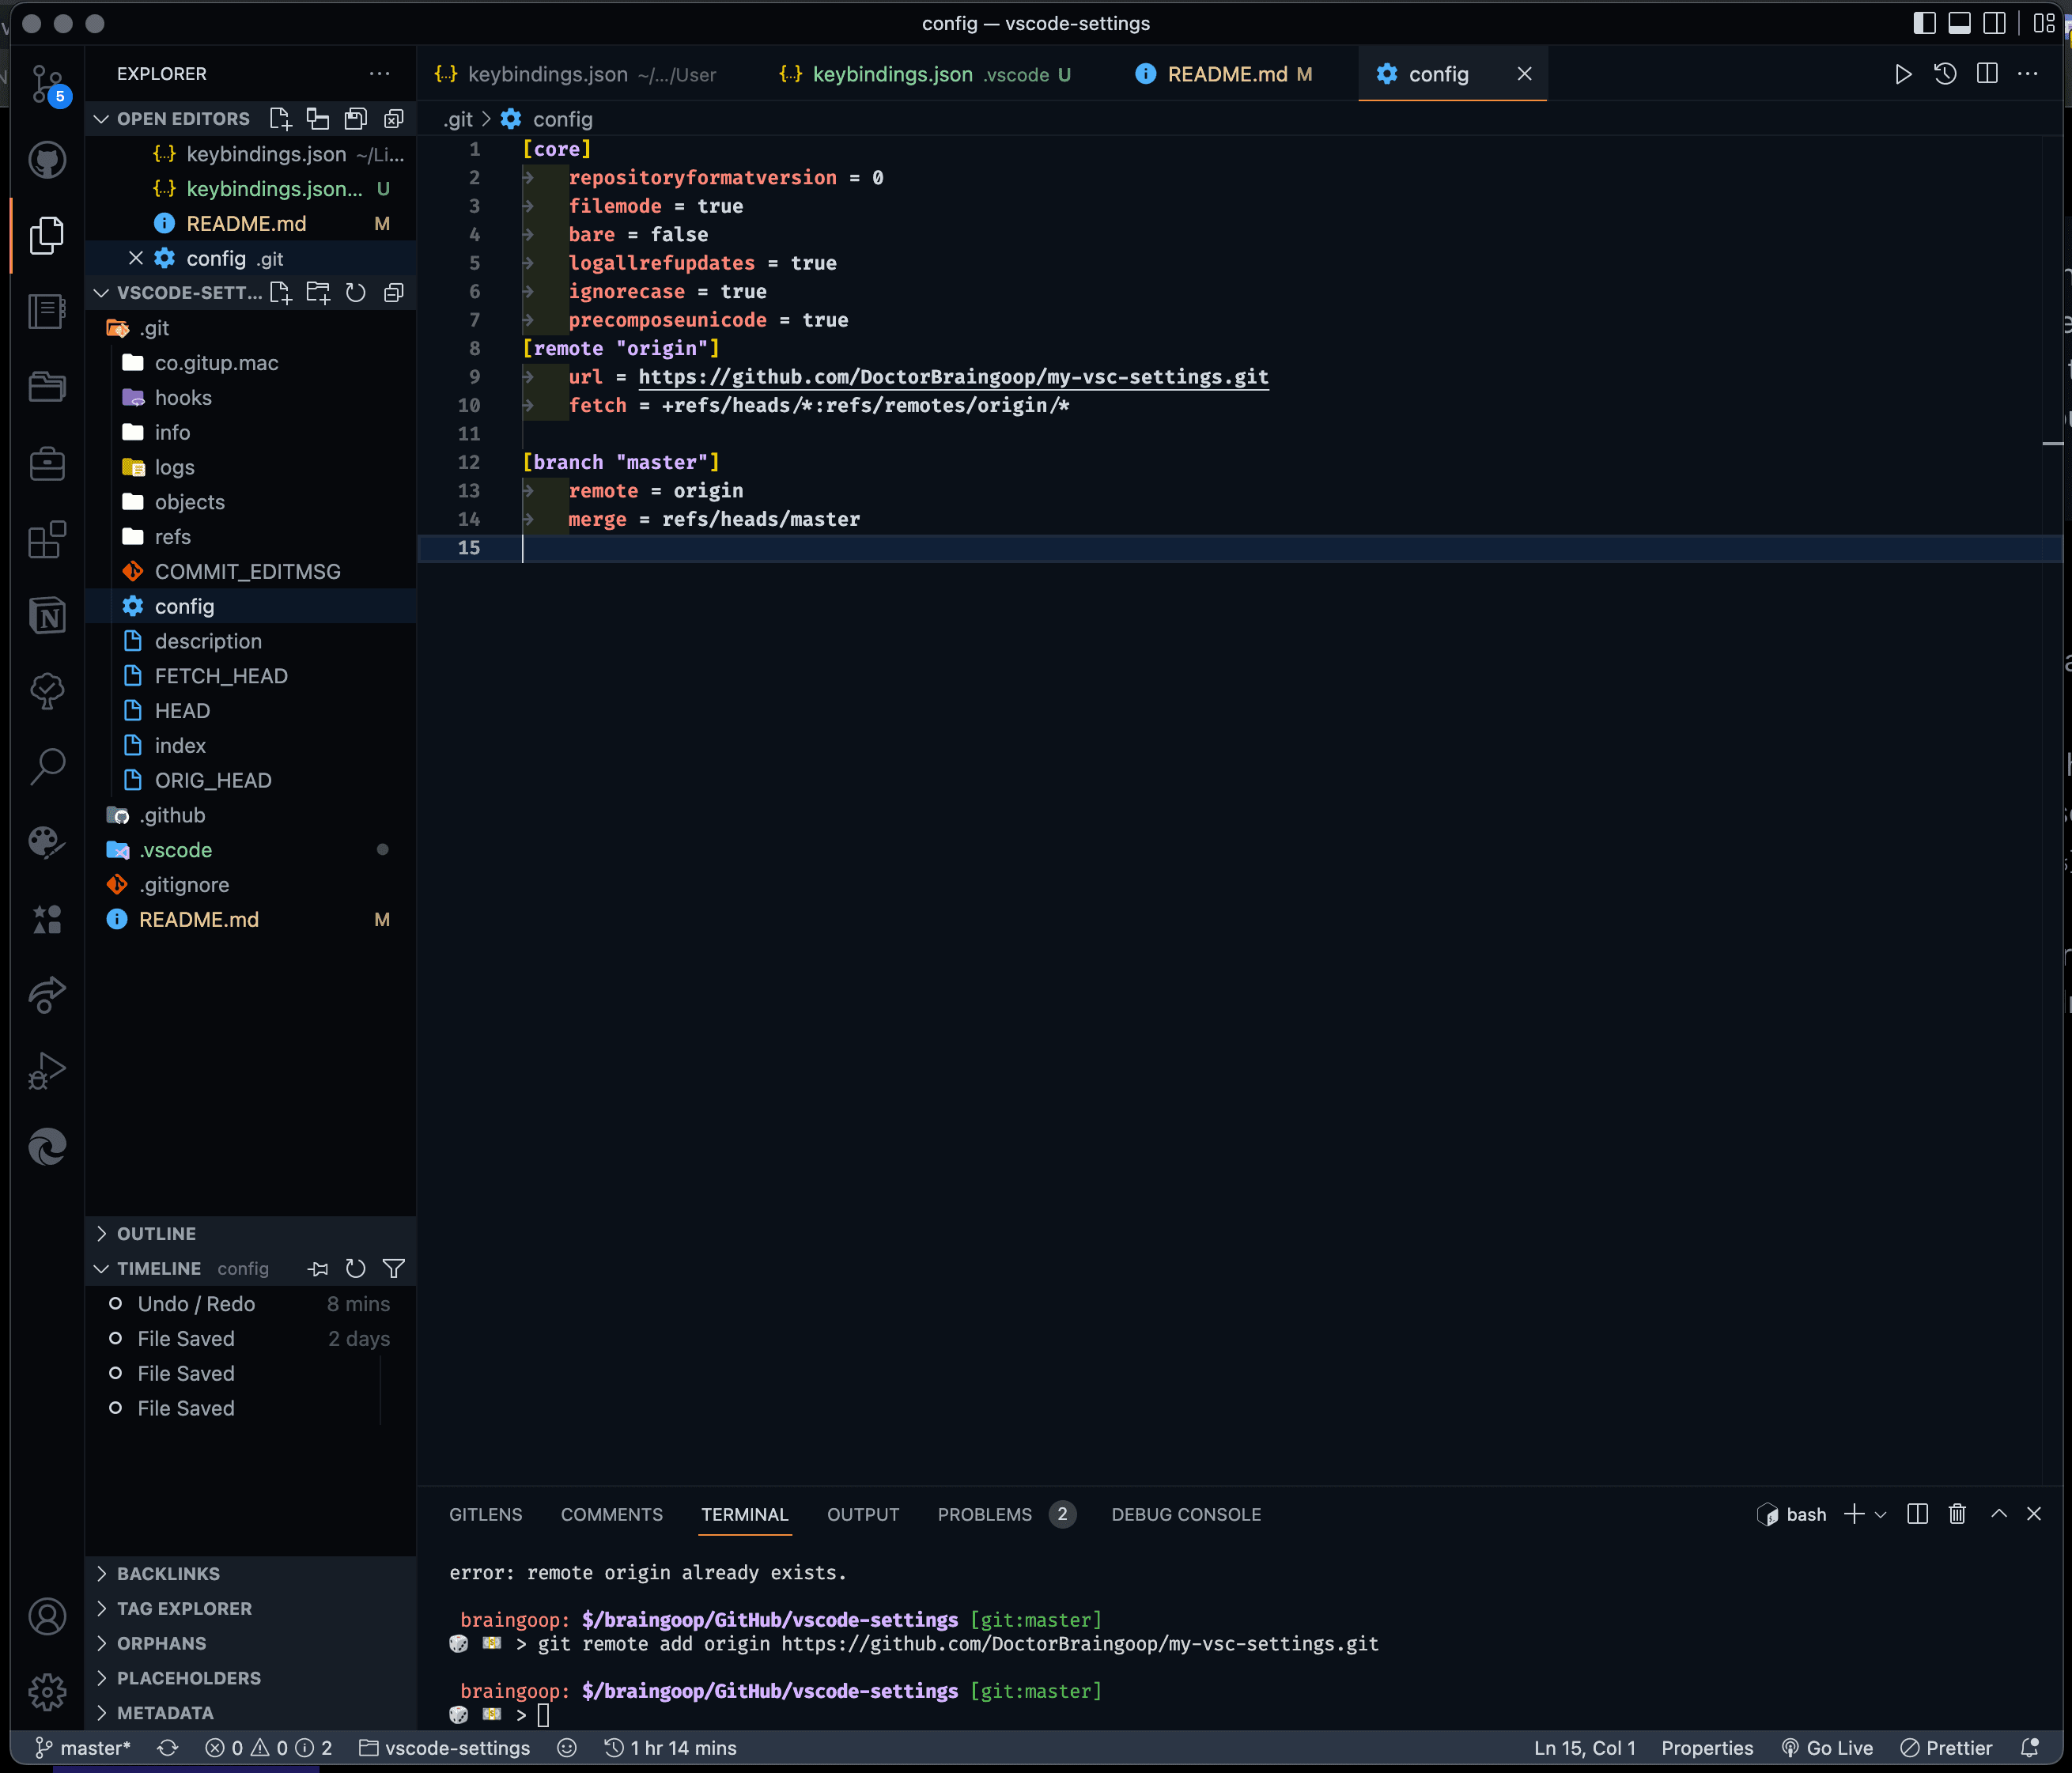Open the GitHub URL link on line 9
The image size is (2072, 1773).
pos(953,377)
